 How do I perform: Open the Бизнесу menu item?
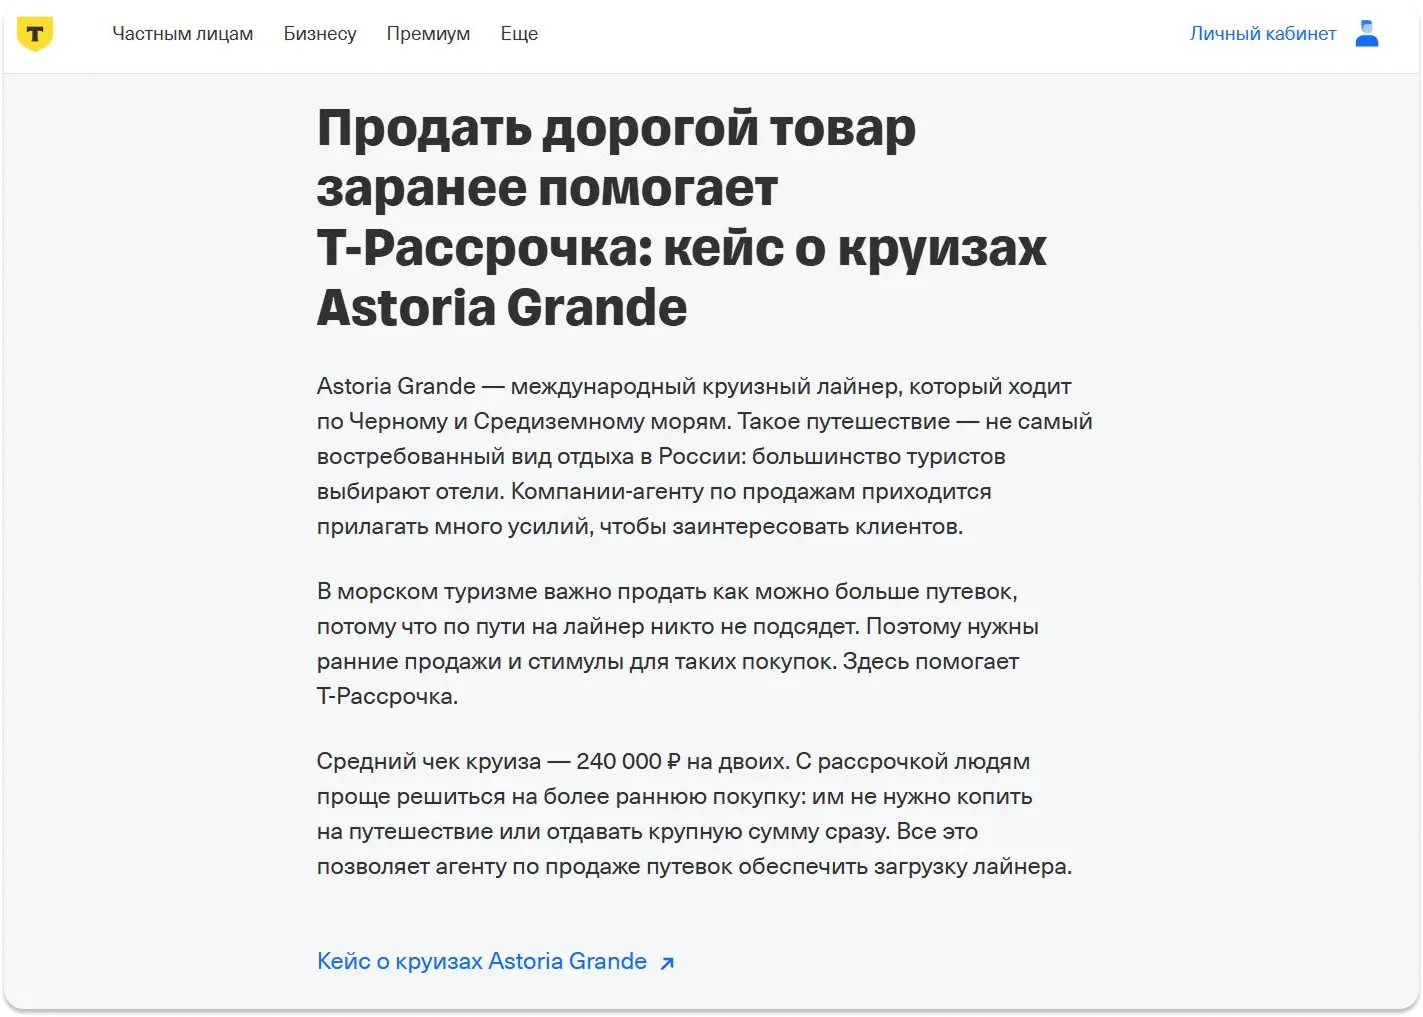click(x=320, y=34)
